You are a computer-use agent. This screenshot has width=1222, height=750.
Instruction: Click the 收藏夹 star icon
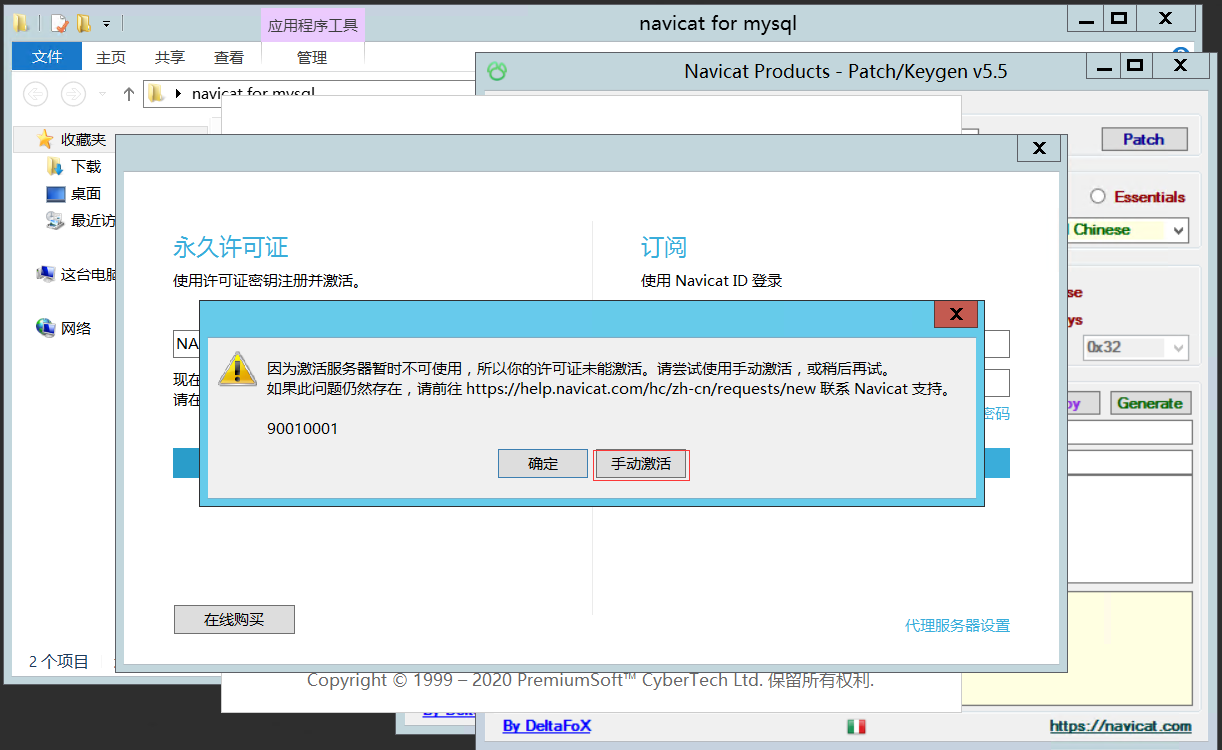point(44,139)
